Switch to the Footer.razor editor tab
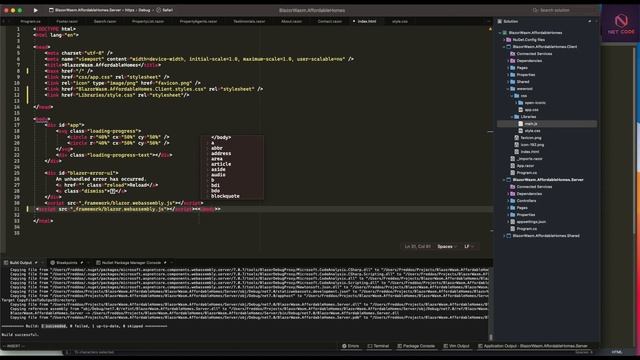The height and width of the screenshot is (360, 640). coord(67,22)
